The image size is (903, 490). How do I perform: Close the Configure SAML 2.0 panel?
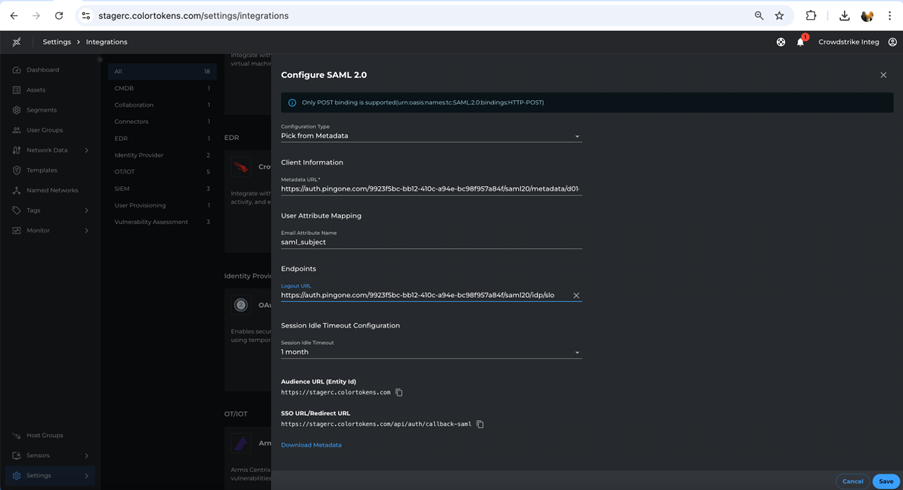(x=883, y=75)
